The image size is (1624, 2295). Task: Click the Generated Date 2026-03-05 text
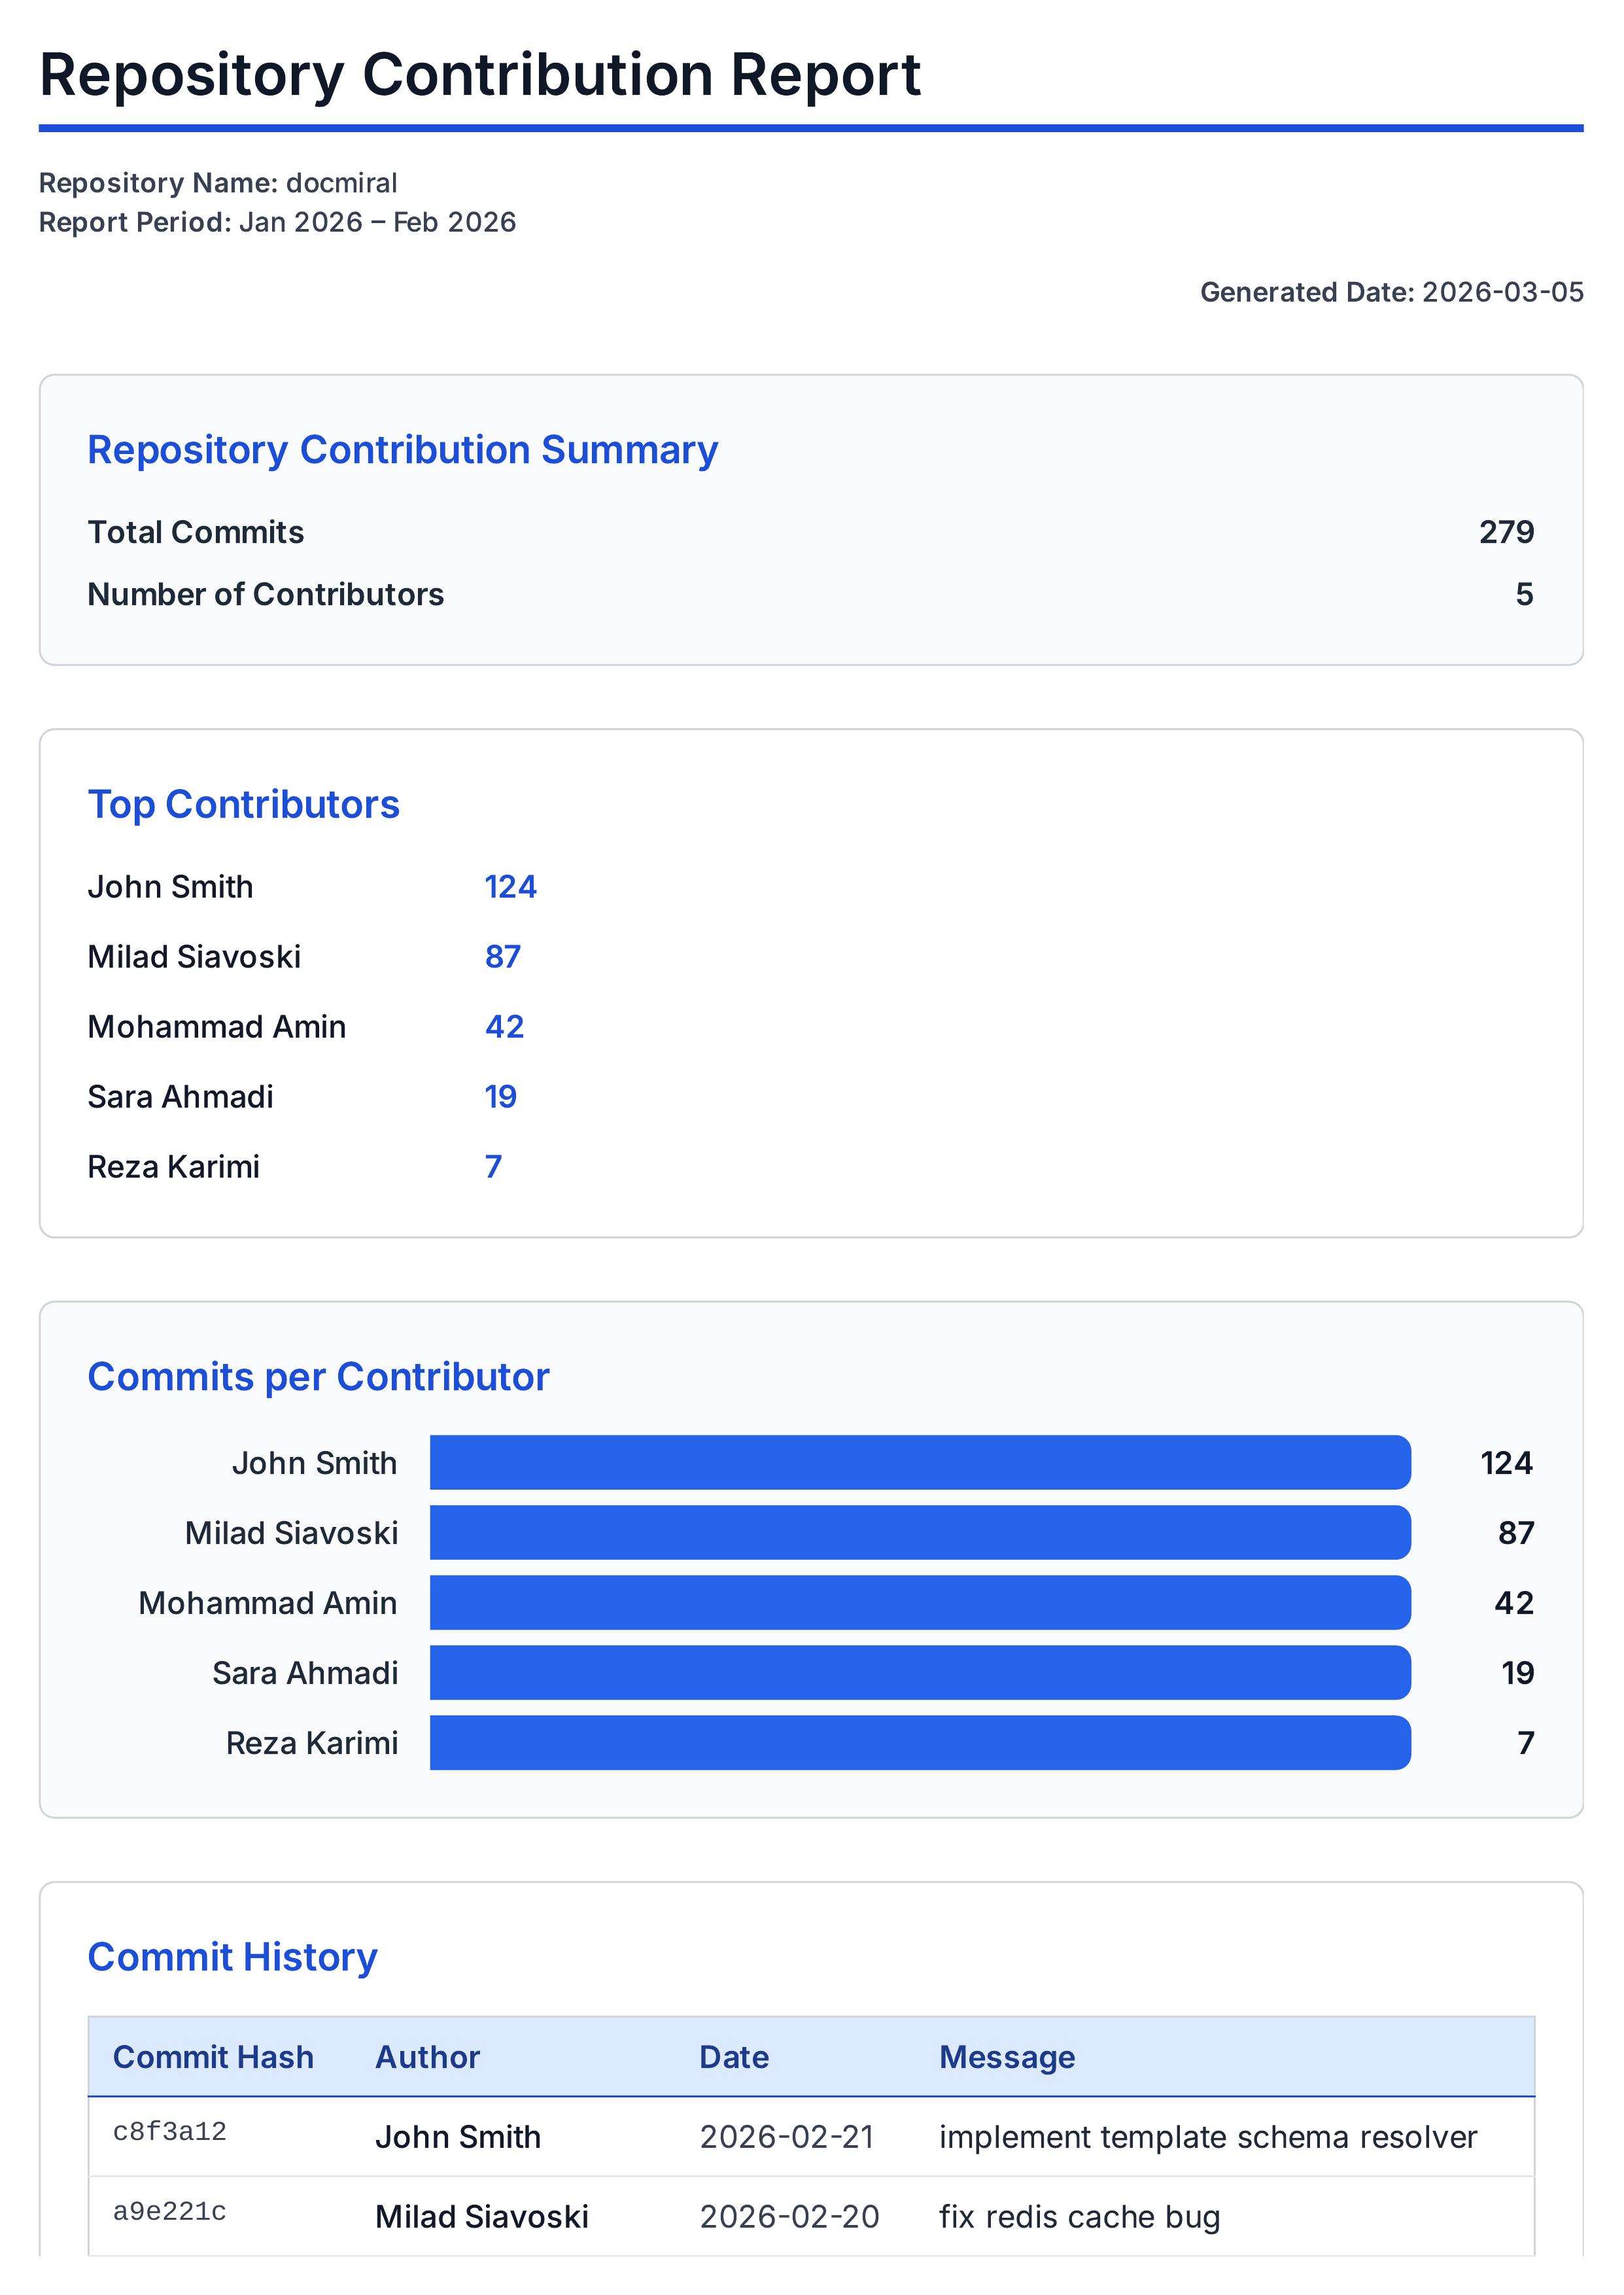click(x=1391, y=292)
